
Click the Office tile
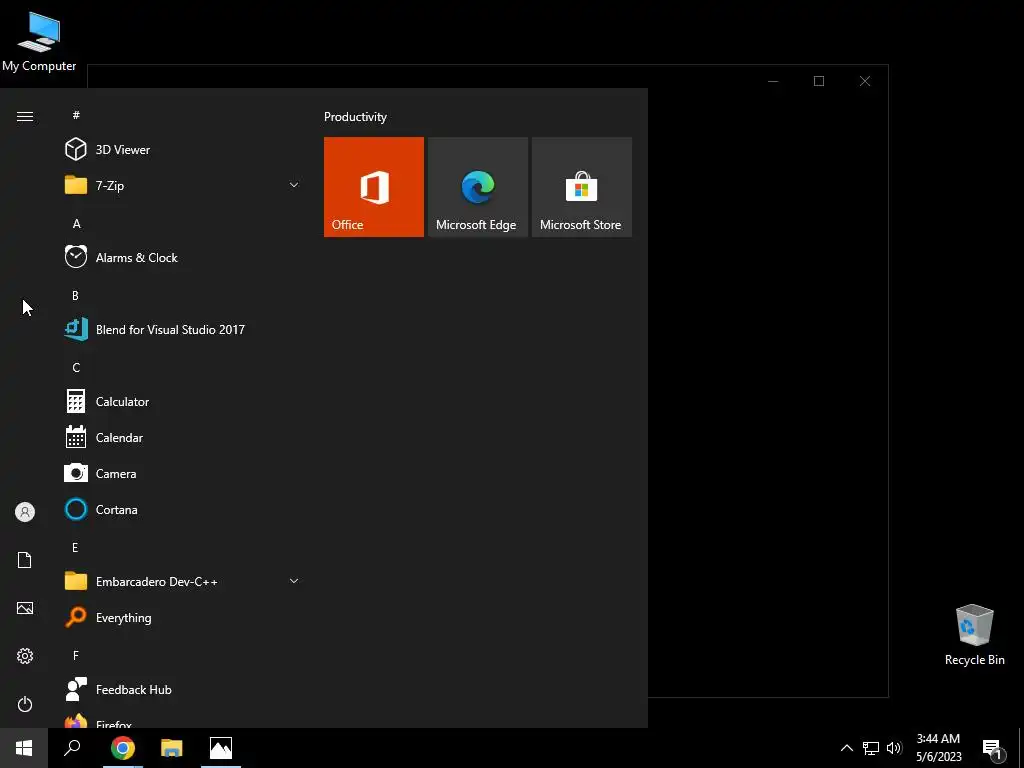[x=374, y=187]
